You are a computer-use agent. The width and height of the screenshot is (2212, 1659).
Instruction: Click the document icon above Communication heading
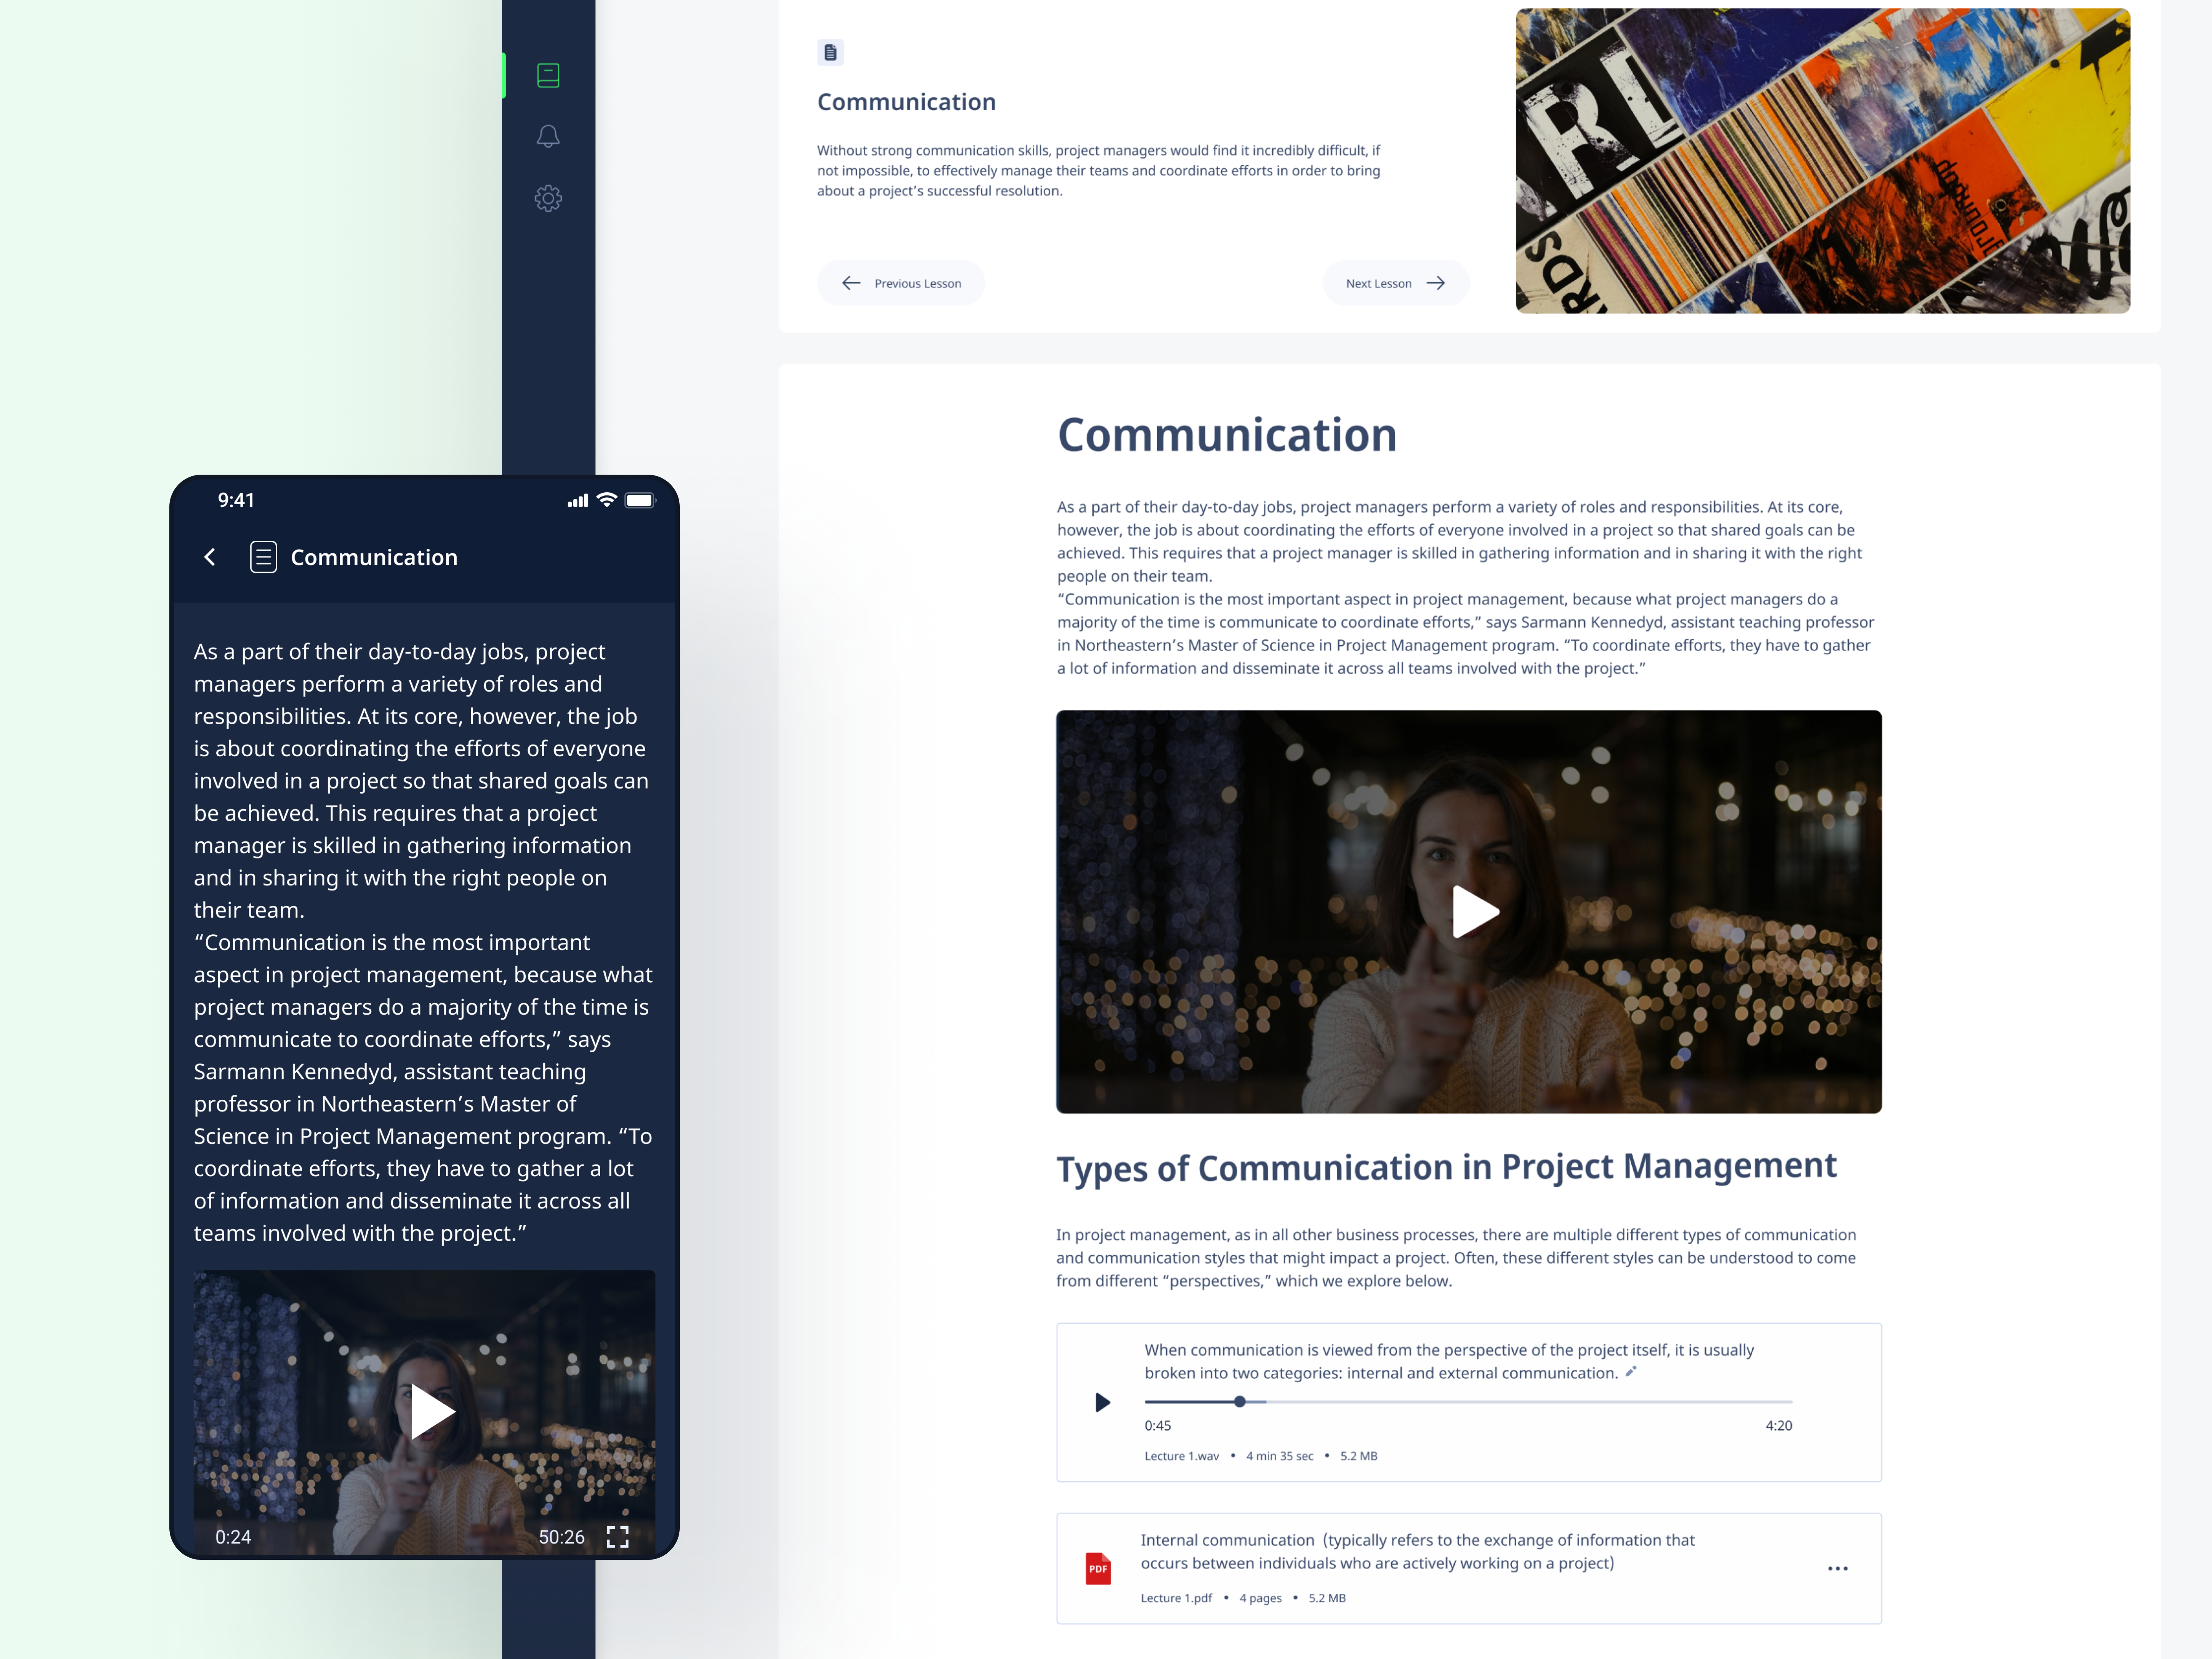pos(830,52)
